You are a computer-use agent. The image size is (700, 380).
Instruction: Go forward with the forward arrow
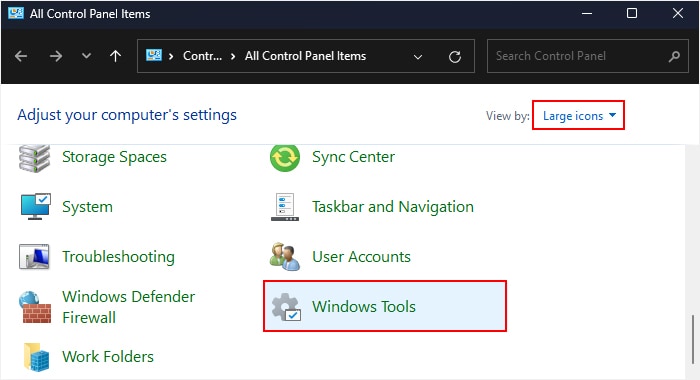(56, 56)
